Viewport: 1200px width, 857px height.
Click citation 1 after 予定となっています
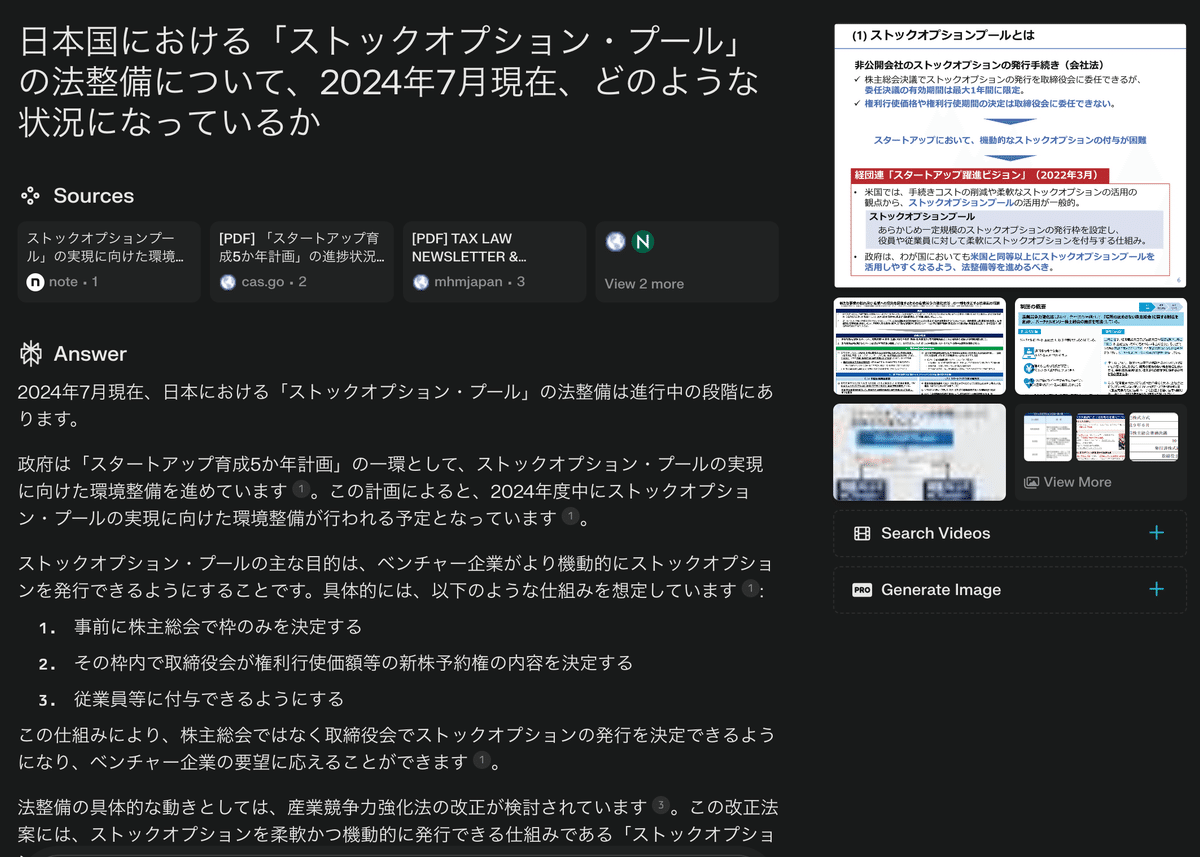(570, 517)
